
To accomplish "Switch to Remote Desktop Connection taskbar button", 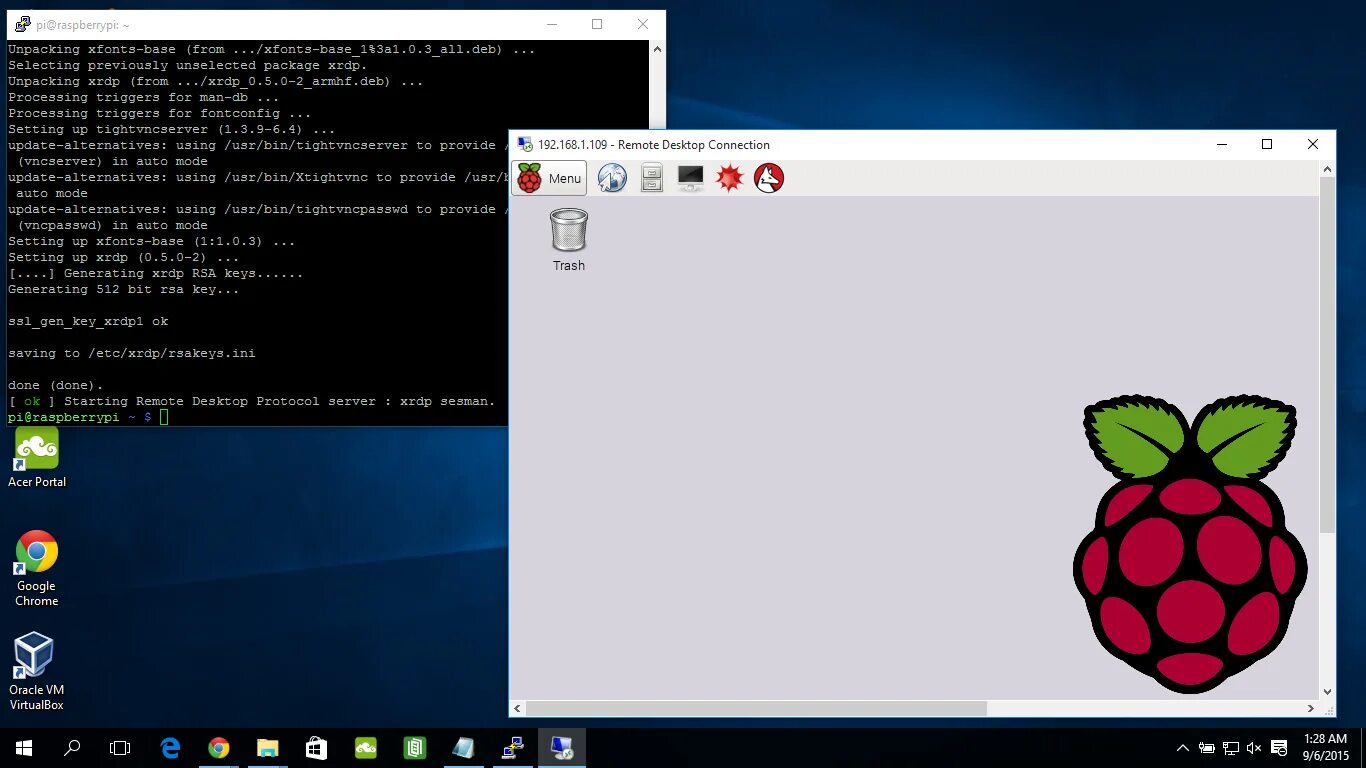I will click(x=561, y=747).
